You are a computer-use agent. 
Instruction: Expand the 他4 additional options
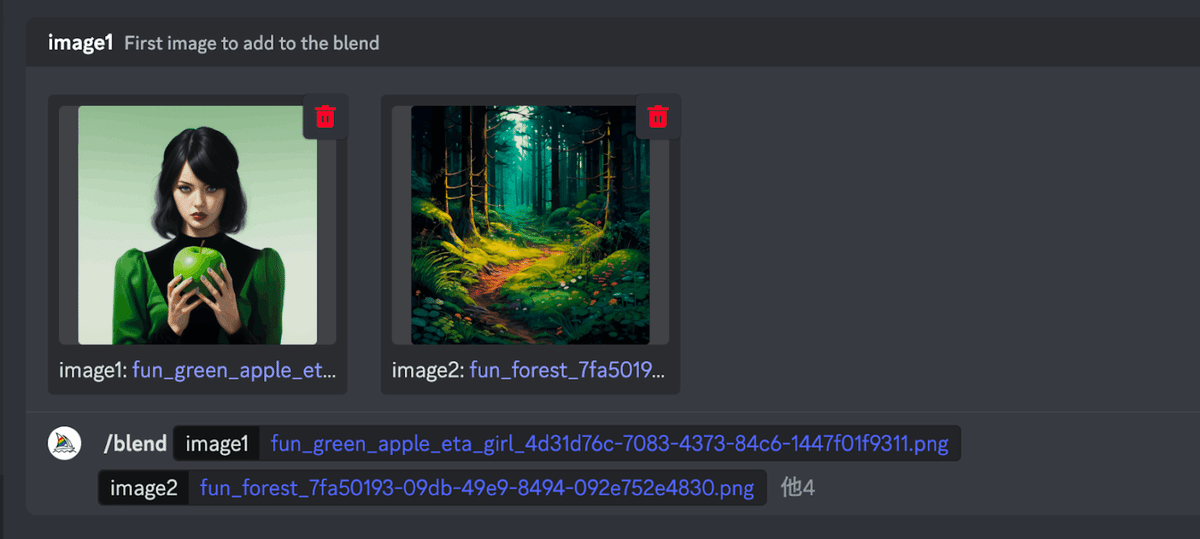coord(798,489)
